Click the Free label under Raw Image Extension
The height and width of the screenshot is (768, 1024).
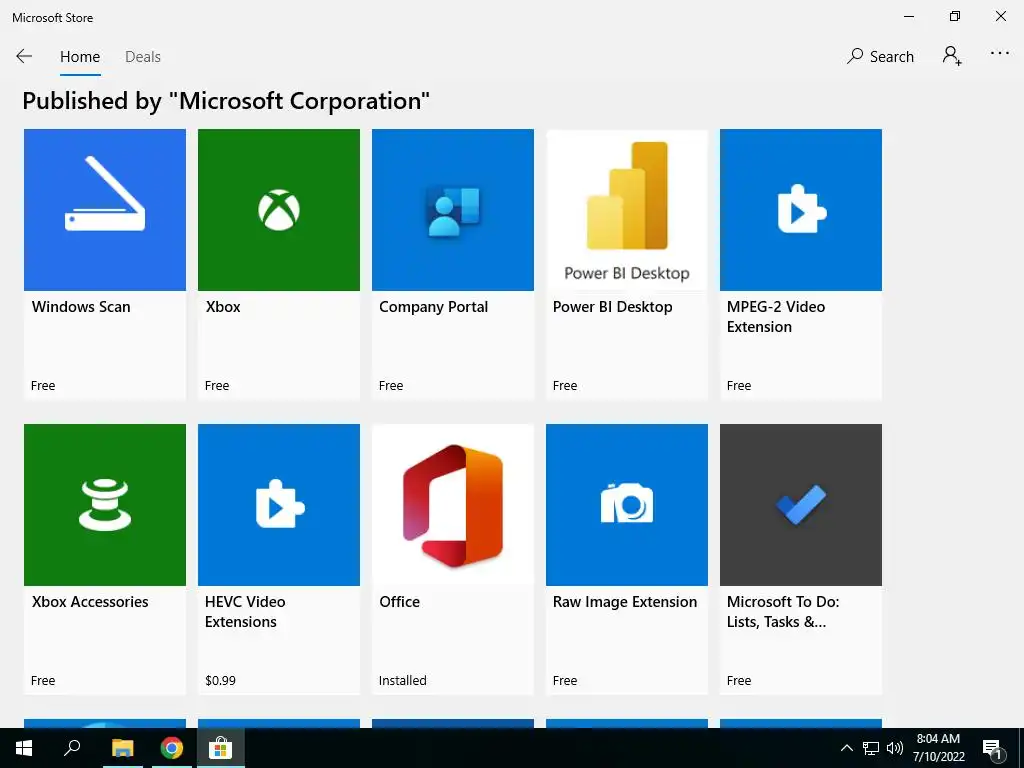[x=565, y=680]
